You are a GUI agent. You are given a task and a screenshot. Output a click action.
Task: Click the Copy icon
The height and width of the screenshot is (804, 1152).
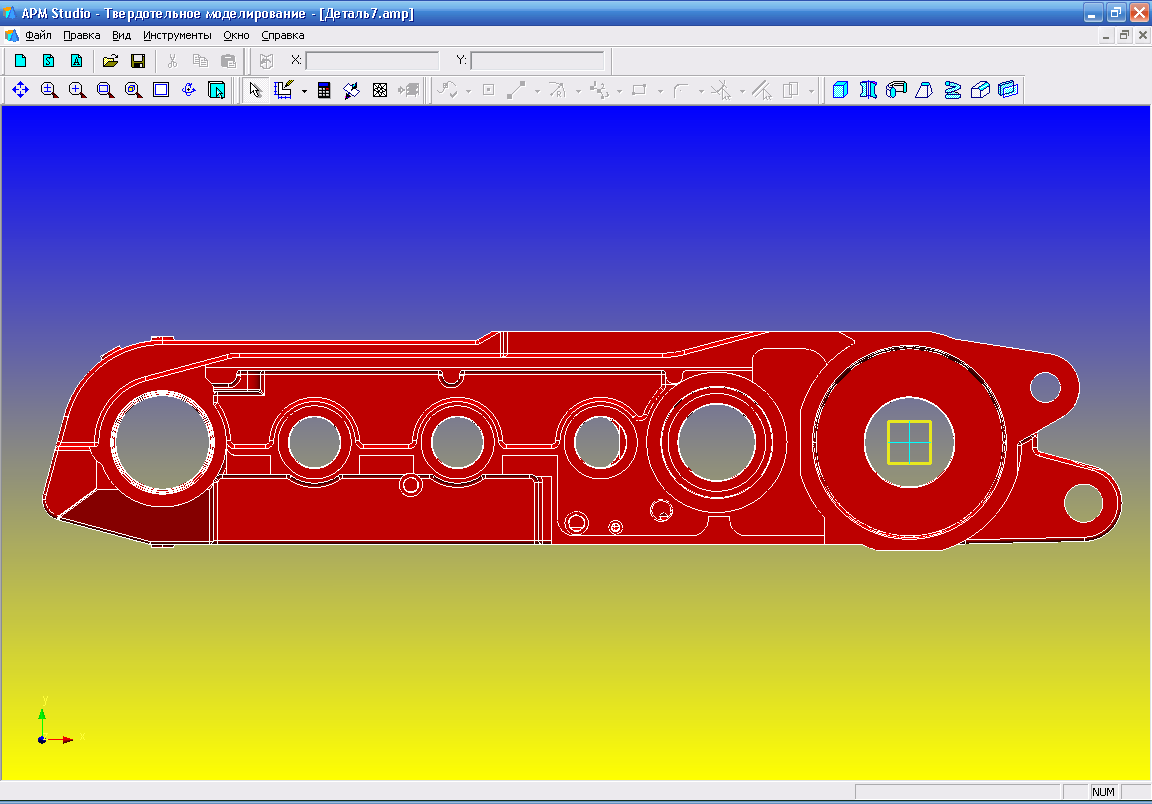[x=200, y=61]
